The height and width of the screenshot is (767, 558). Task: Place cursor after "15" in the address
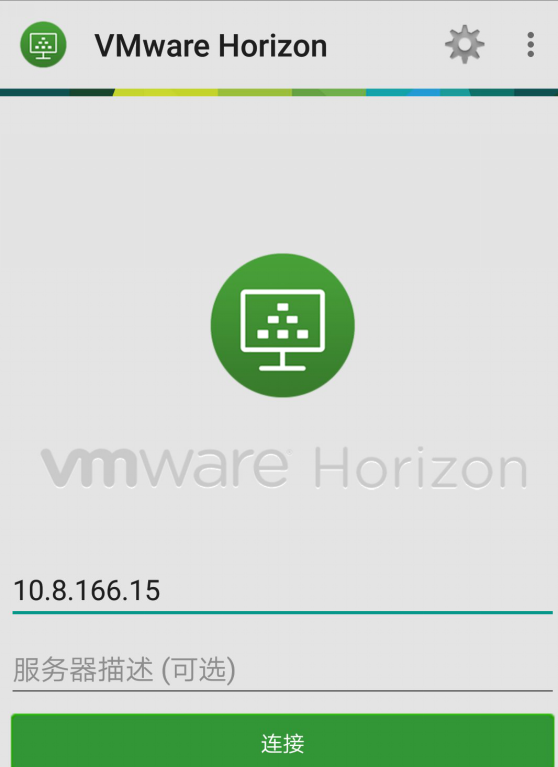tap(161, 590)
